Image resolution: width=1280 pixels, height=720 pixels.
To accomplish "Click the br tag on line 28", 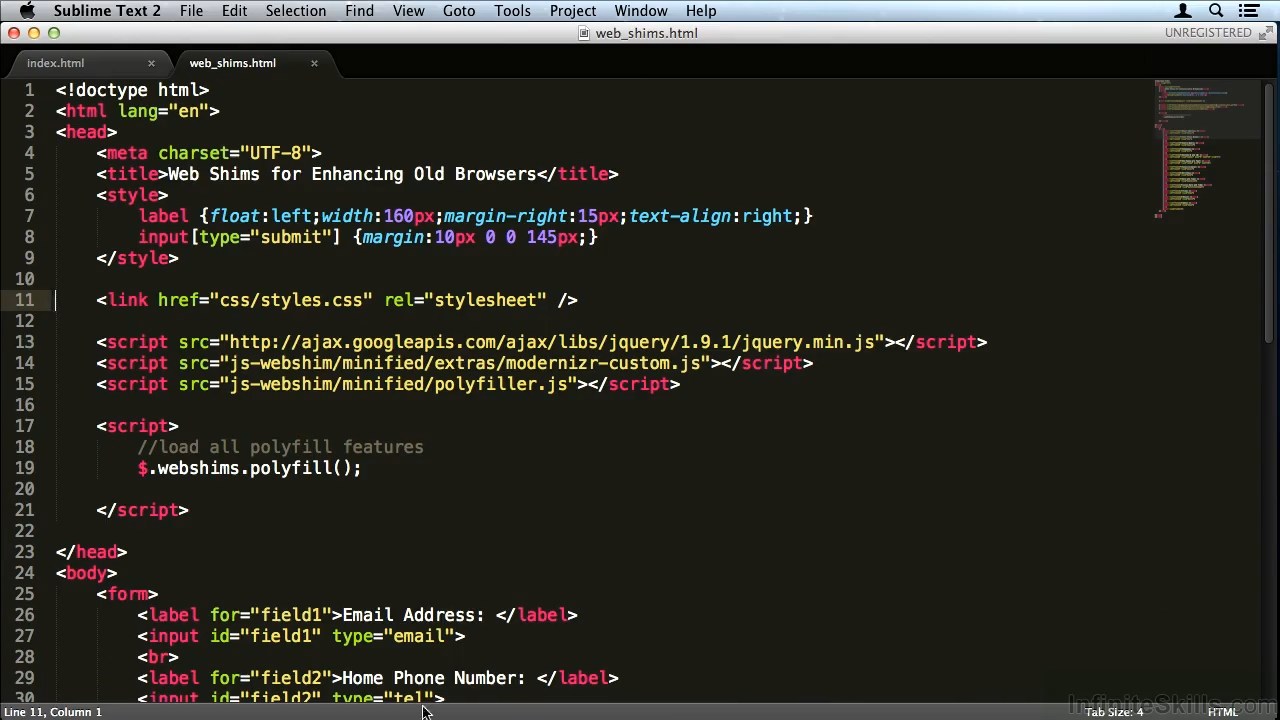I will 158,657.
